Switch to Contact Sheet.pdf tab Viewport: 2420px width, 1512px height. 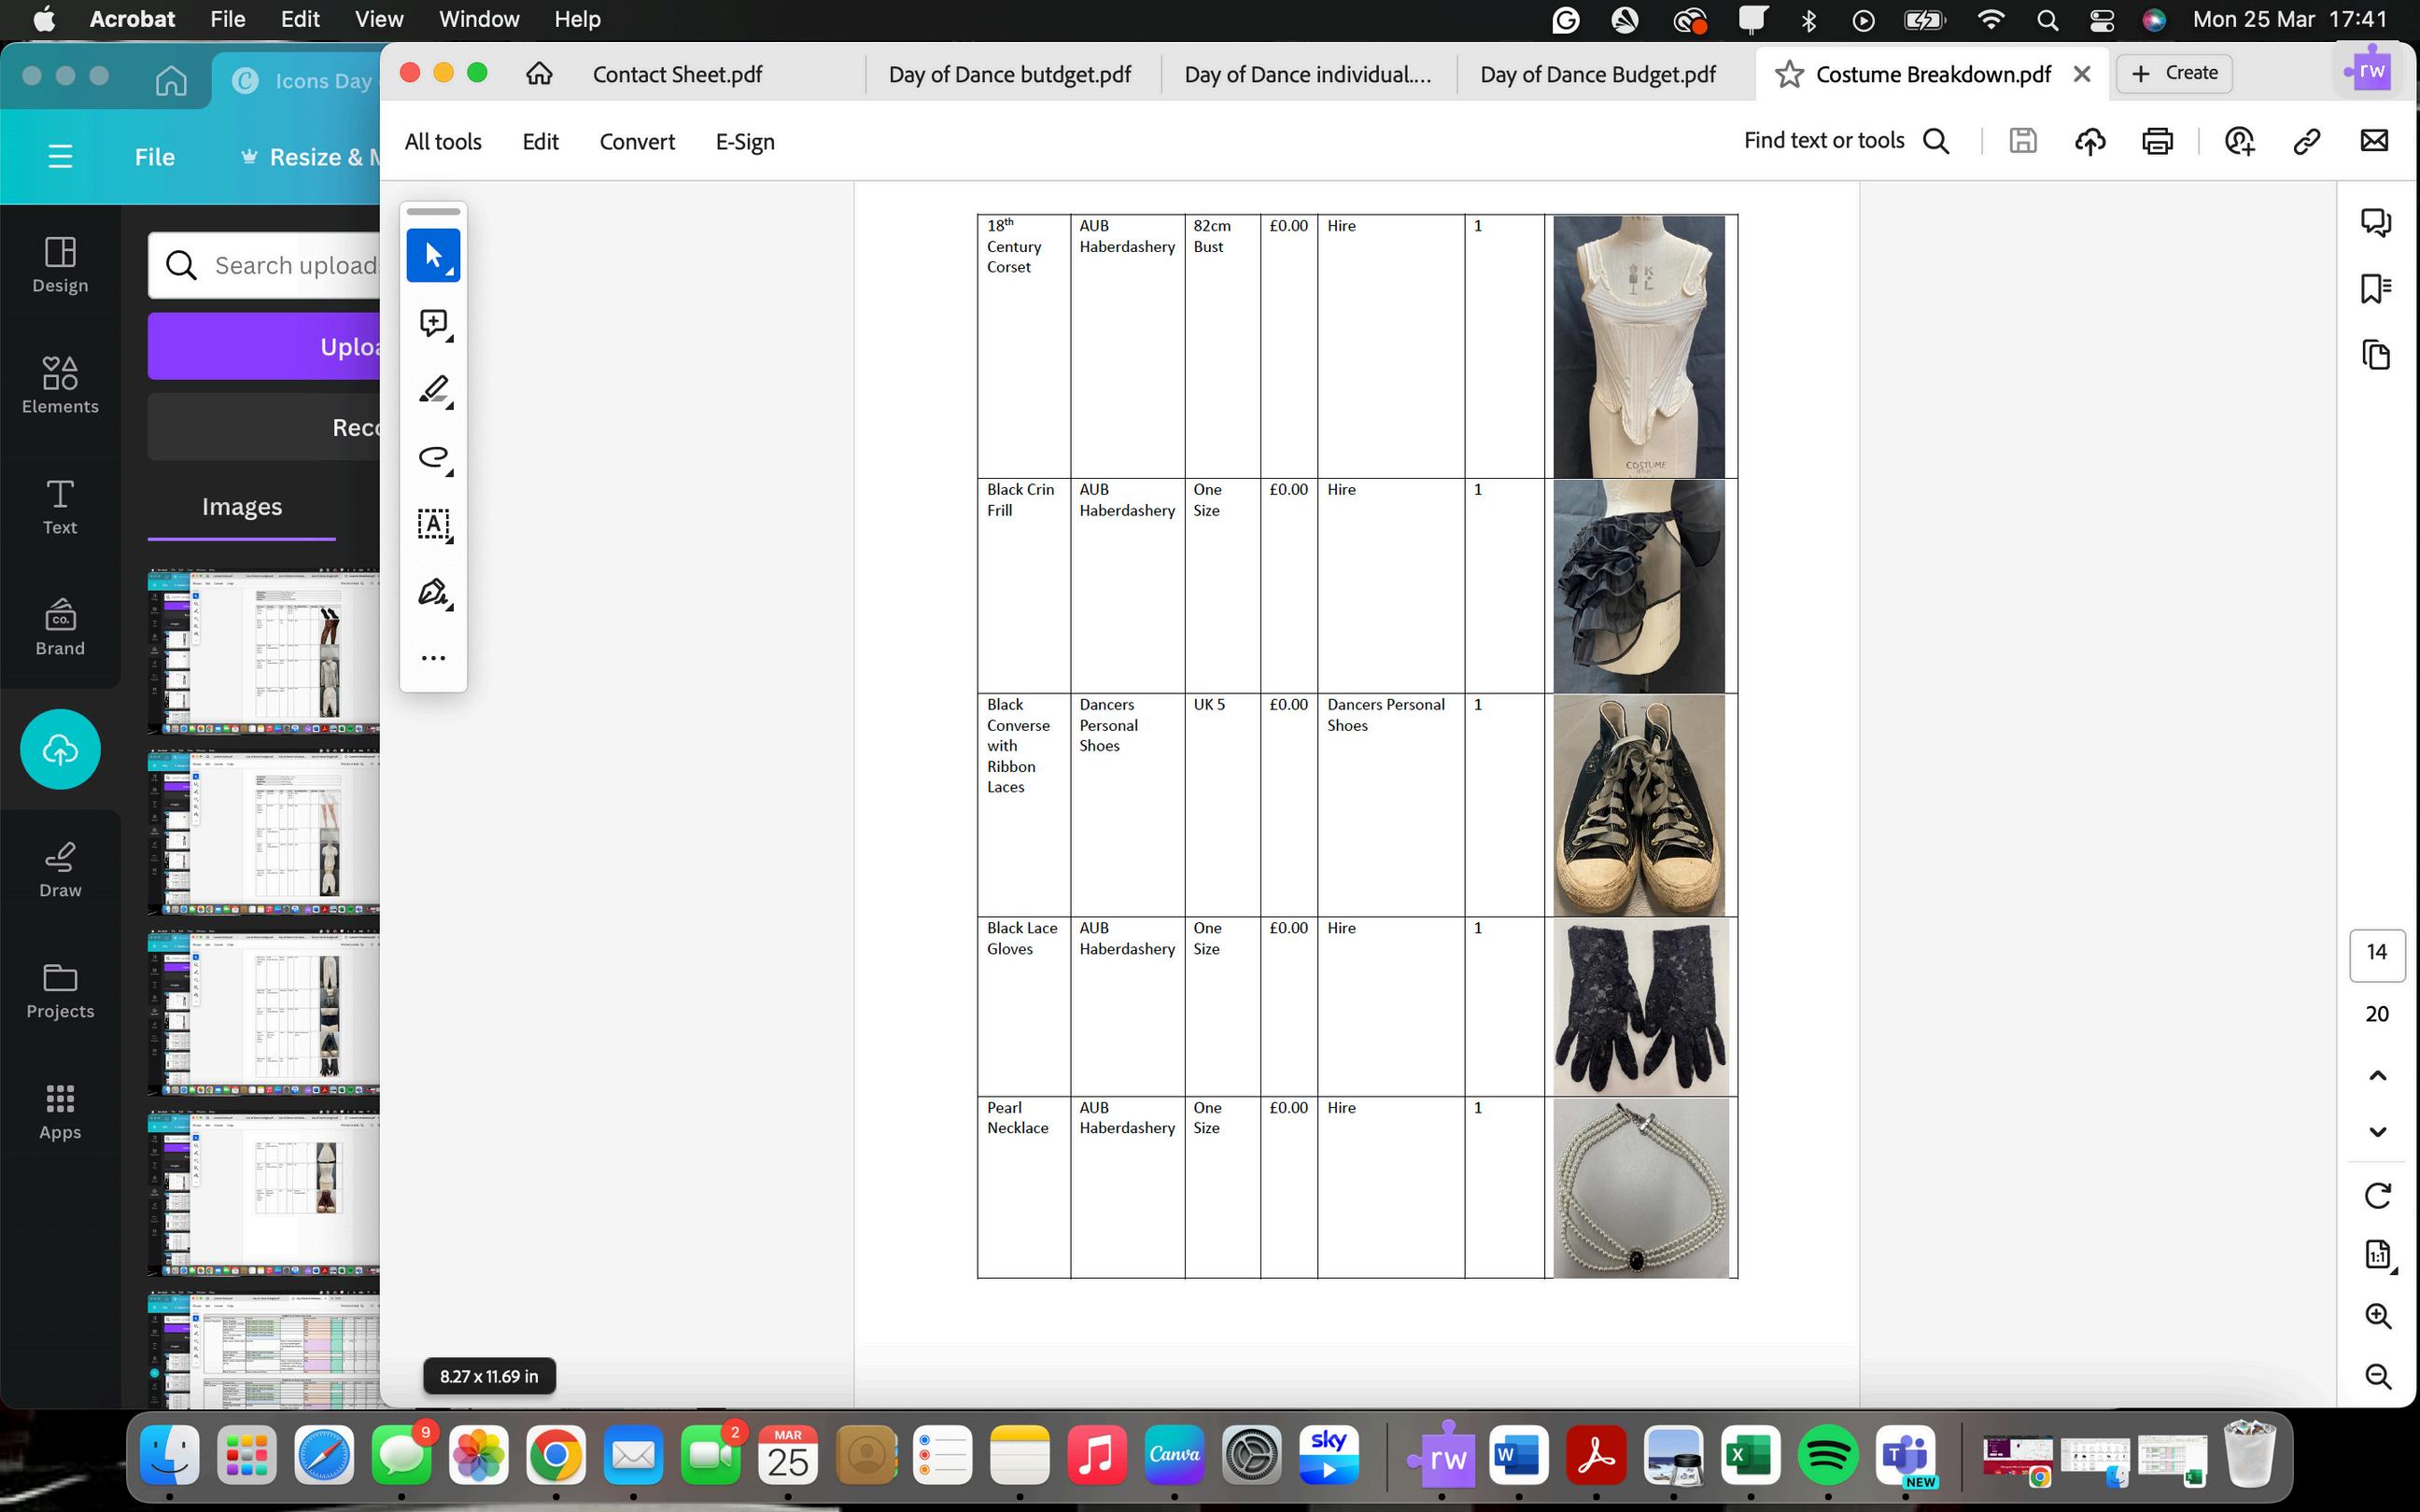(x=677, y=74)
